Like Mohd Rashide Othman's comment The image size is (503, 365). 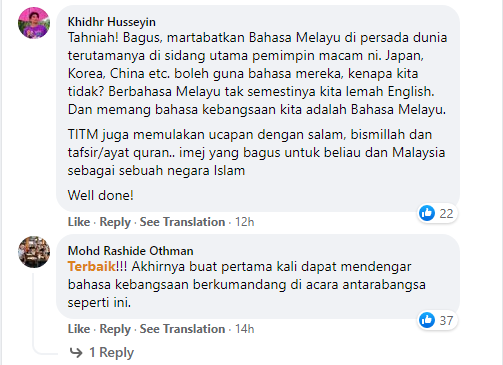[x=79, y=329]
